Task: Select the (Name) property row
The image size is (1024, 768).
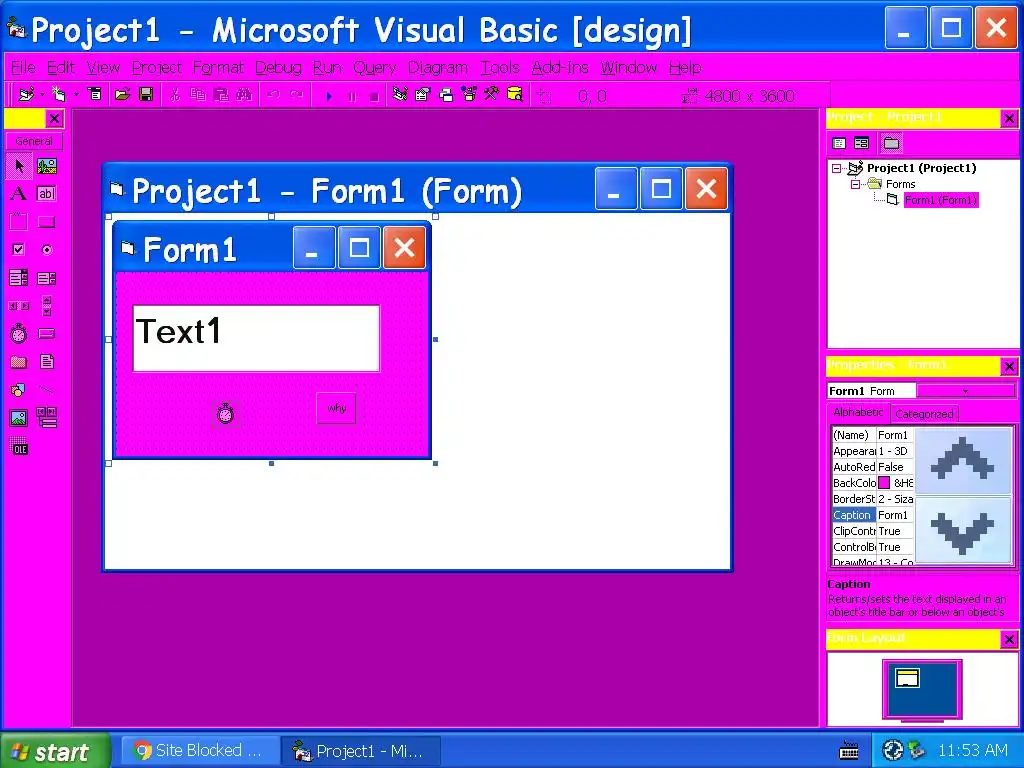Action: click(x=873, y=435)
